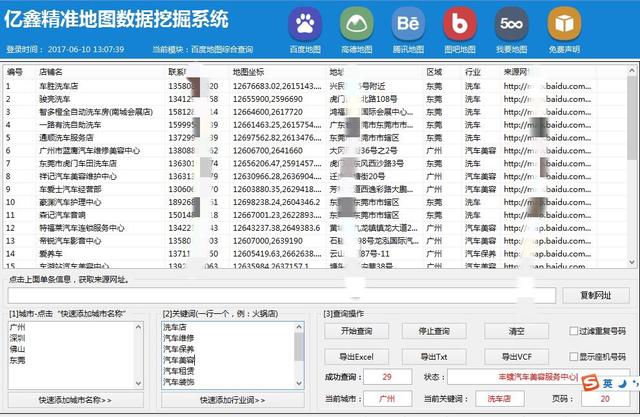640x417 pixels.
Task: Toggle the 显示座机号码 checkbox
Action: 573,356
